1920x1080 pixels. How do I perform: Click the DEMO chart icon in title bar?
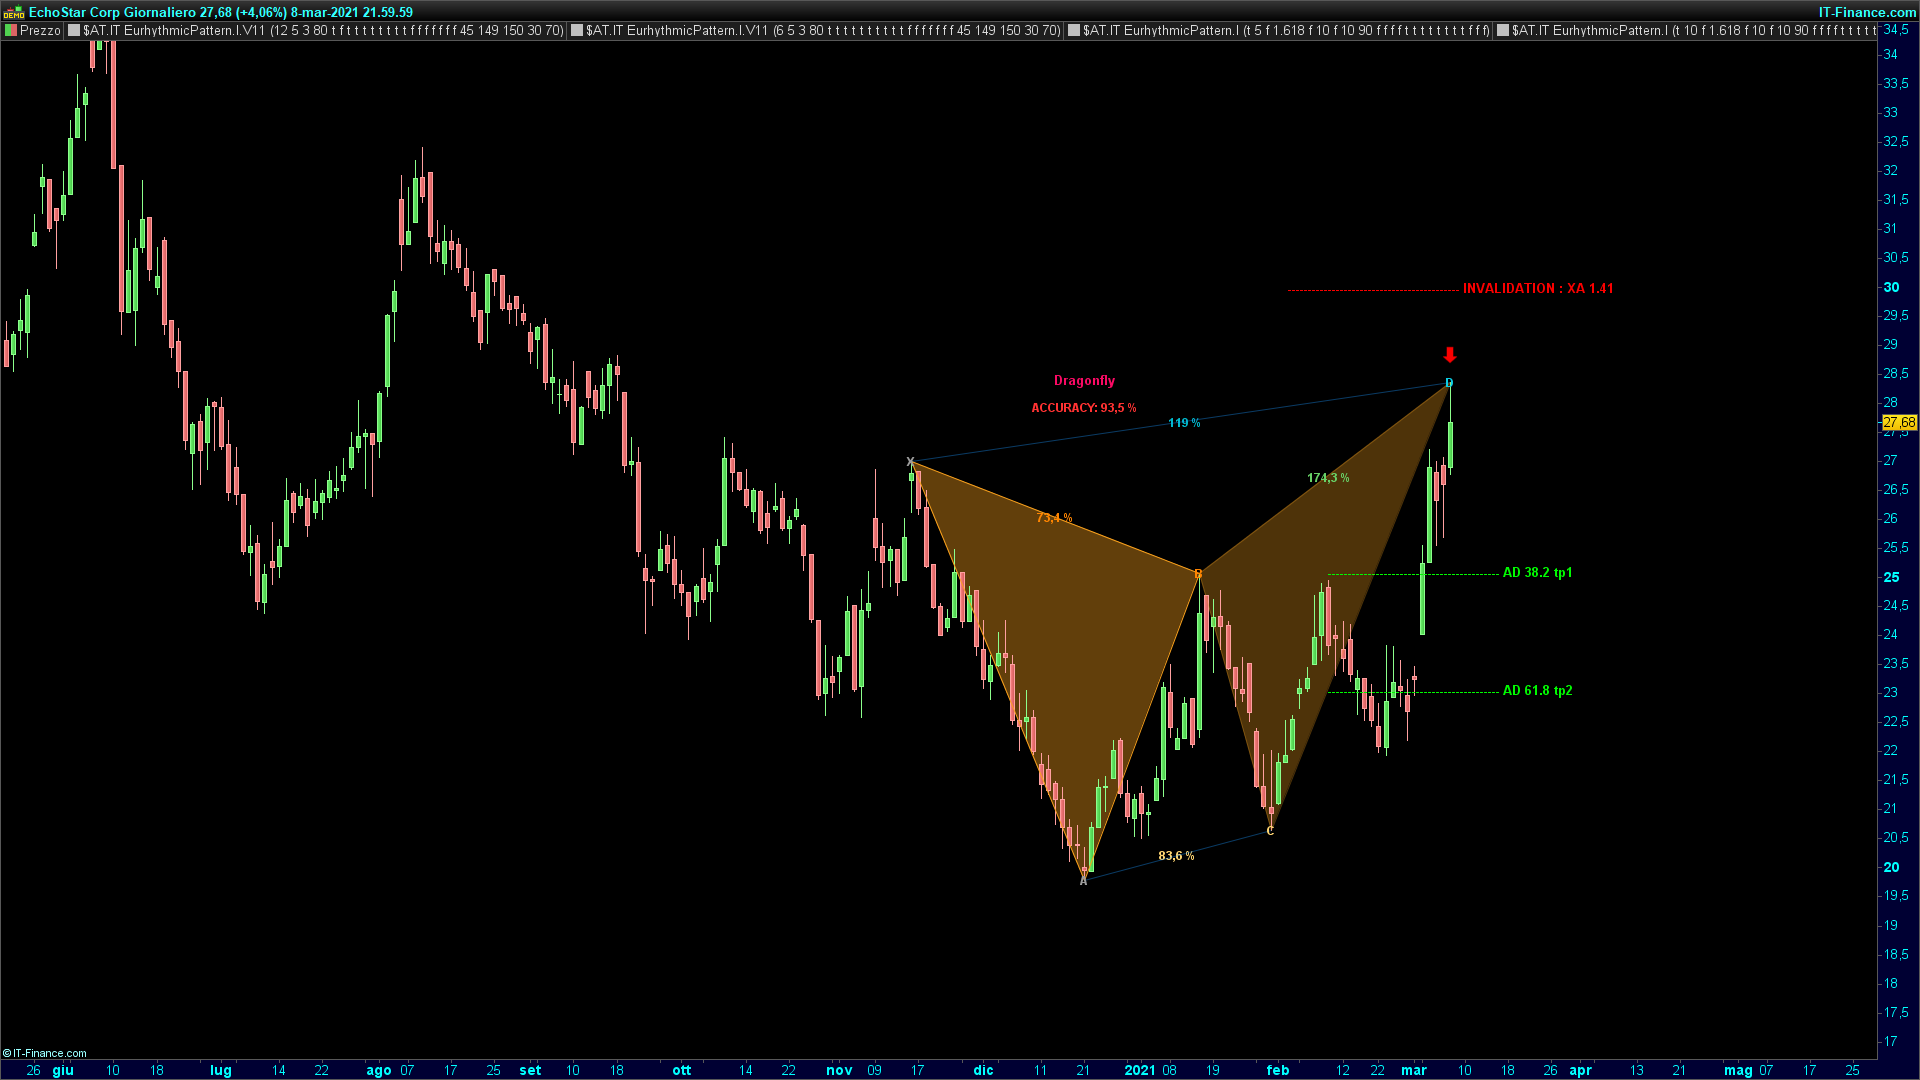click(x=14, y=12)
